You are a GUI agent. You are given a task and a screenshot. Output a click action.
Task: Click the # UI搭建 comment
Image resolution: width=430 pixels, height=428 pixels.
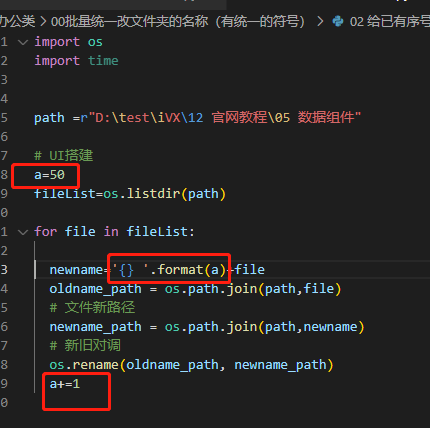click(63, 156)
